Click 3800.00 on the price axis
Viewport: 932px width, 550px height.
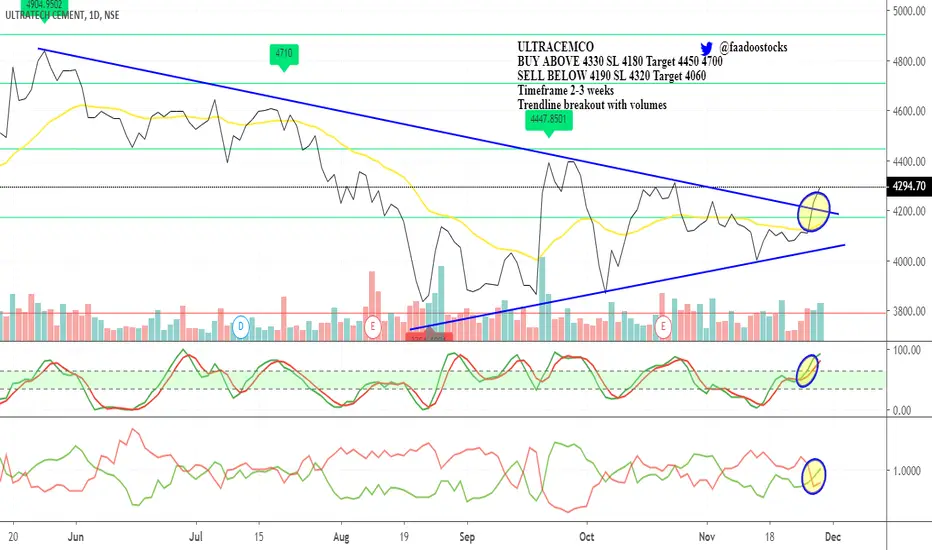tap(909, 312)
